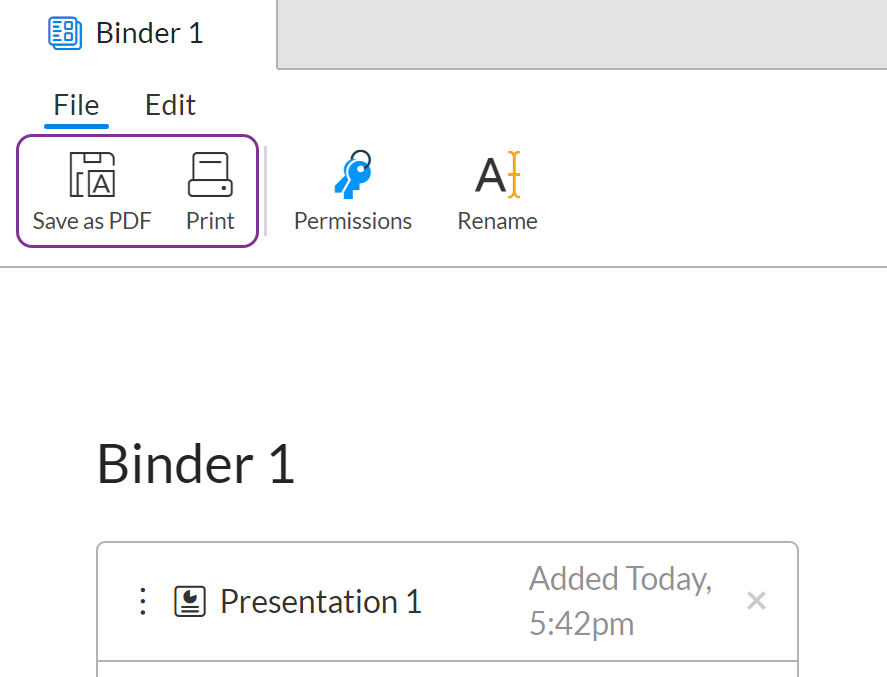
Task: Switch to the Edit tab
Action: [x=169, y=104]
